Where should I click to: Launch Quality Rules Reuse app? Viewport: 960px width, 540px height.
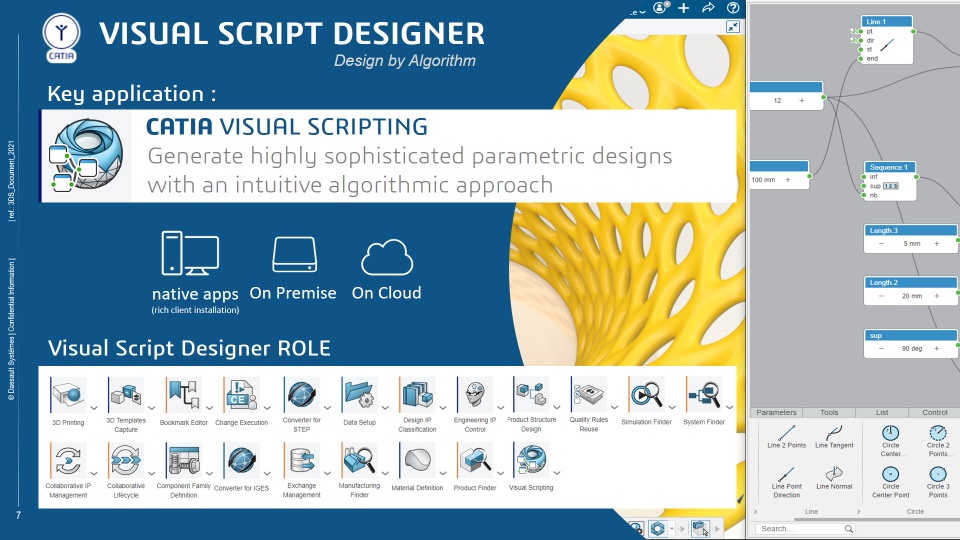click(588, 394)
